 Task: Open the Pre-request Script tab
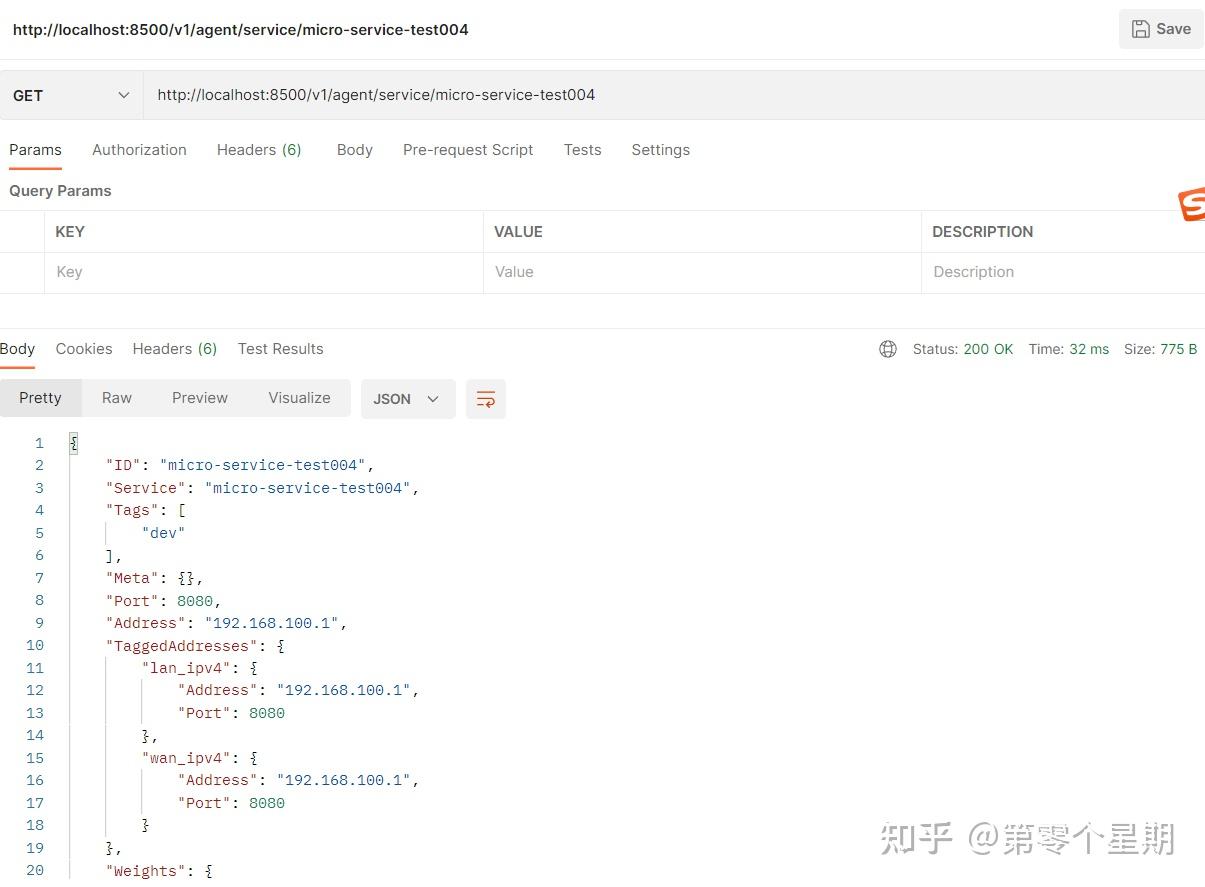coord(468,150)
